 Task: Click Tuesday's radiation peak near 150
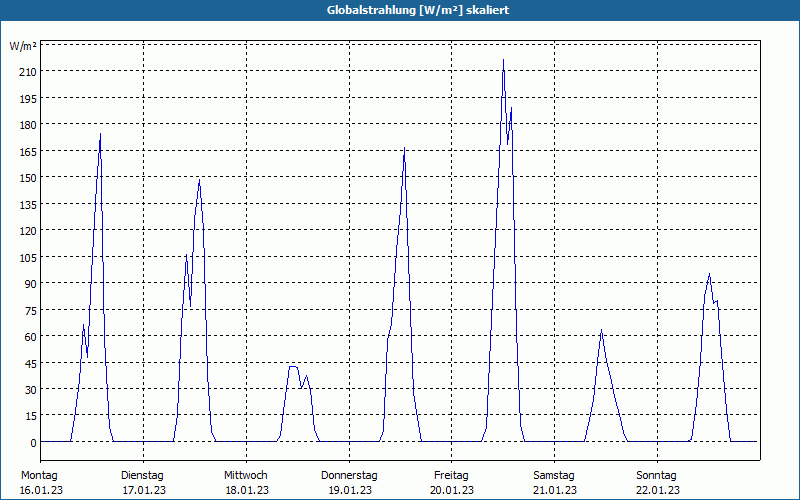(x=199, y=179)
